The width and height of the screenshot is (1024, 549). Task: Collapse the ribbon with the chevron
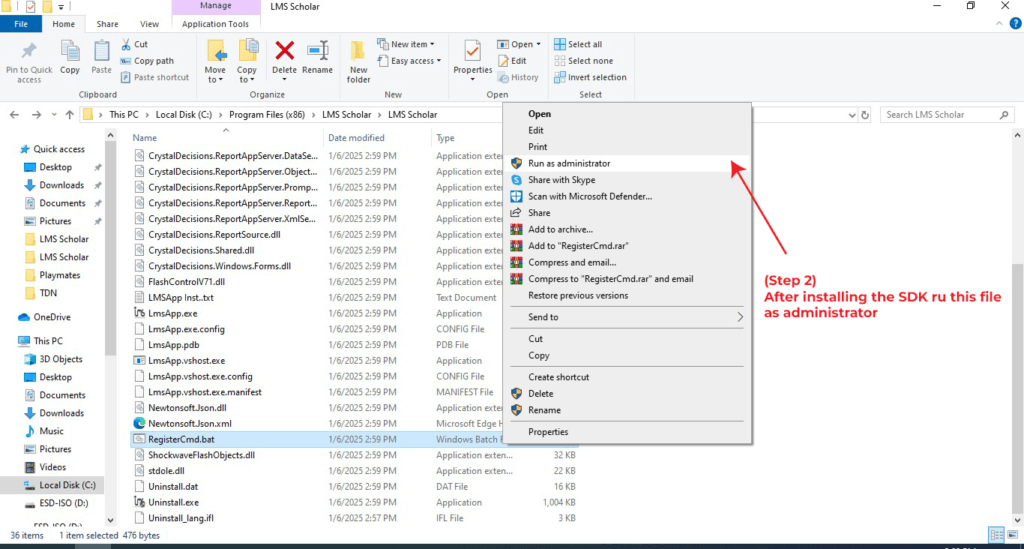(999, 24)
